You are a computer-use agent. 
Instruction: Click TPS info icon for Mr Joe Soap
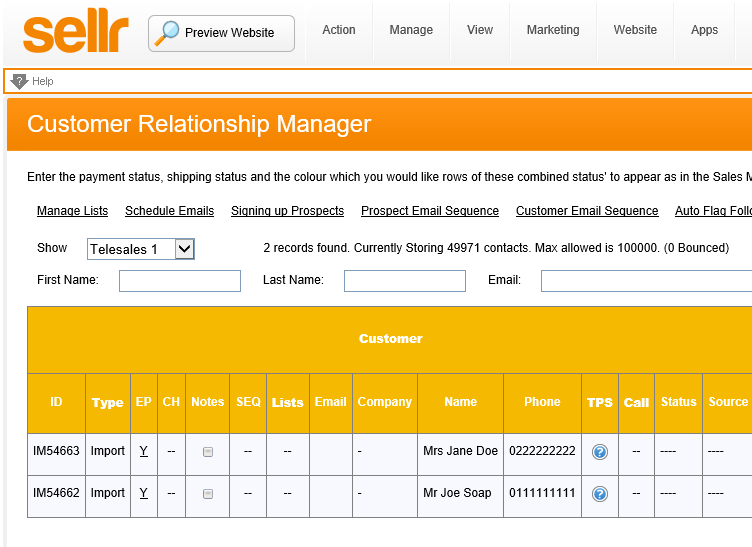(x=600, y=494)
